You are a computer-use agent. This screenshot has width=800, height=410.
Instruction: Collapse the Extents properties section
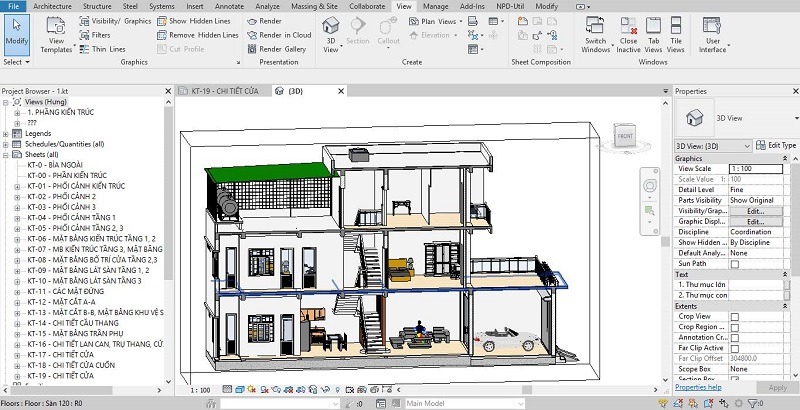[785, 306]
